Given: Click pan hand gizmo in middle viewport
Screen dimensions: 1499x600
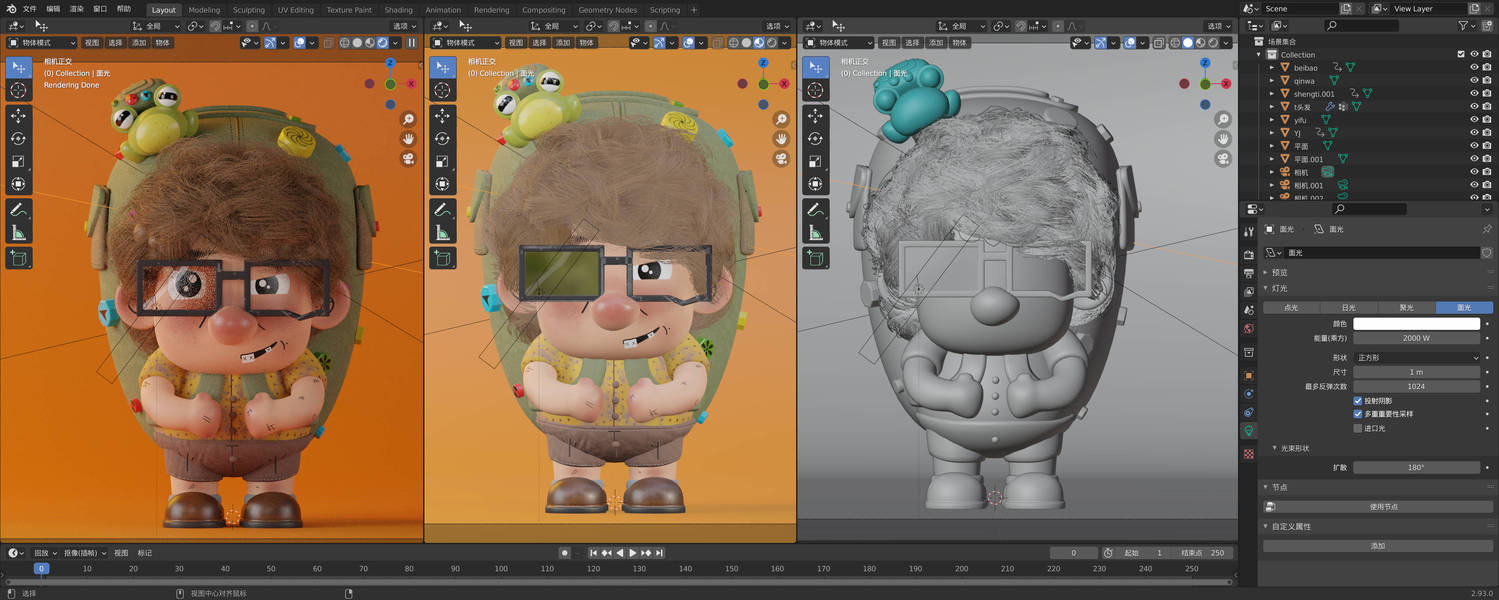Looking at the screenshot, I should point(782,139).
